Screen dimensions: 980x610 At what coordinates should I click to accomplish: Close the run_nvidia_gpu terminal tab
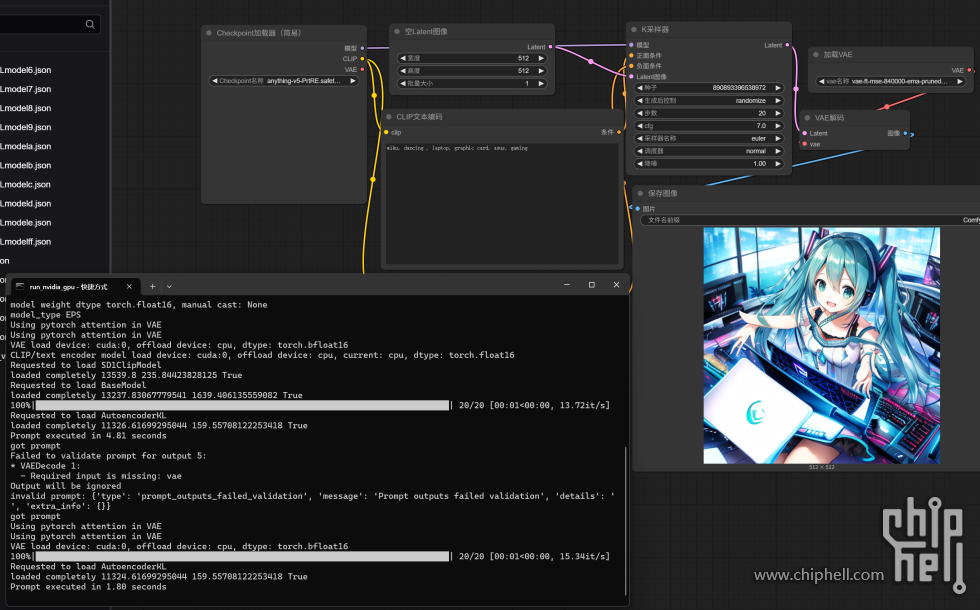coord(129,286)
